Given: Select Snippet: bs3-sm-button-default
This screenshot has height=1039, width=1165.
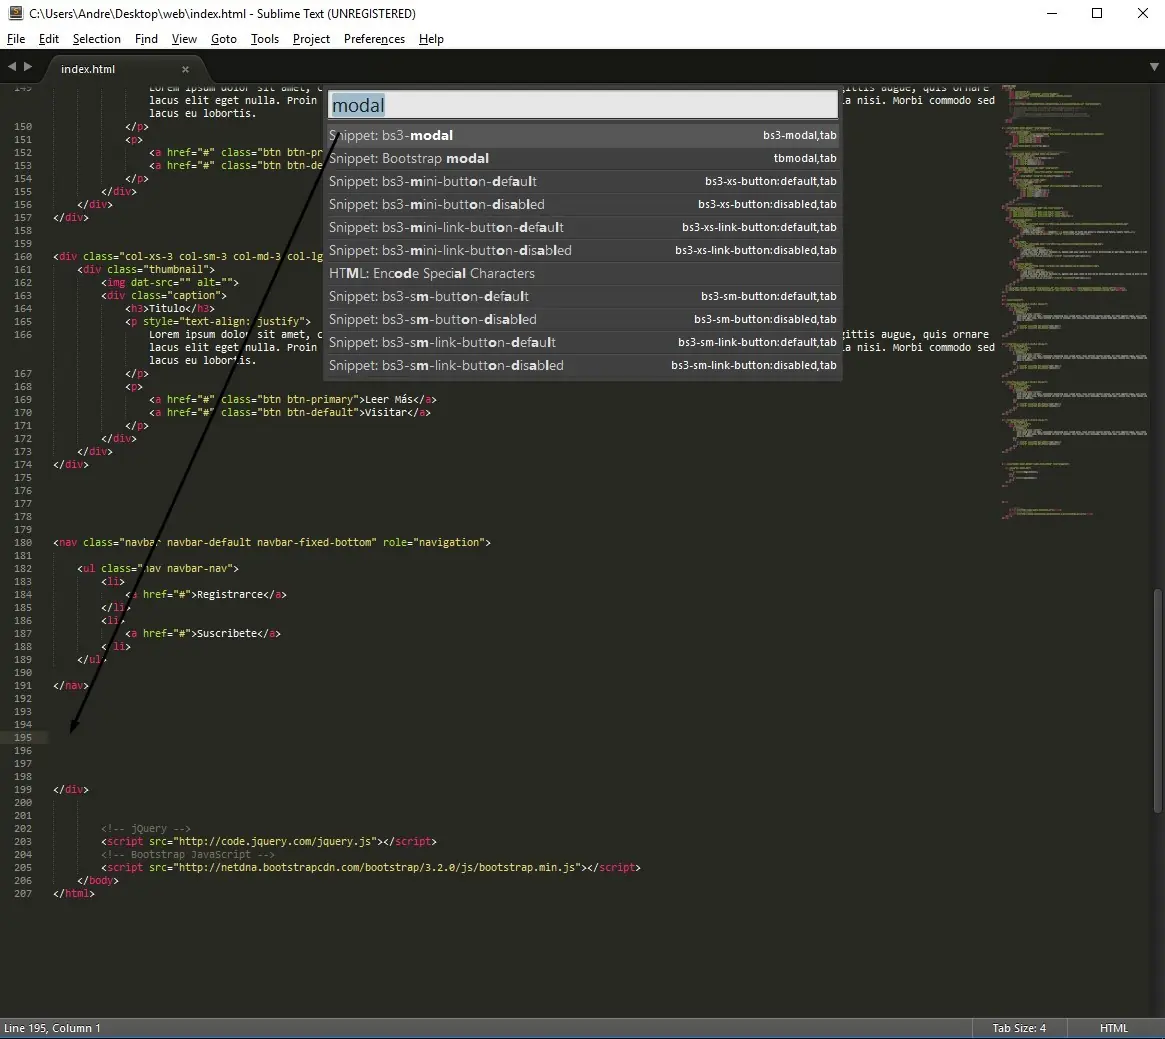Looking at the screenshot, I should [x=583, y=297].
